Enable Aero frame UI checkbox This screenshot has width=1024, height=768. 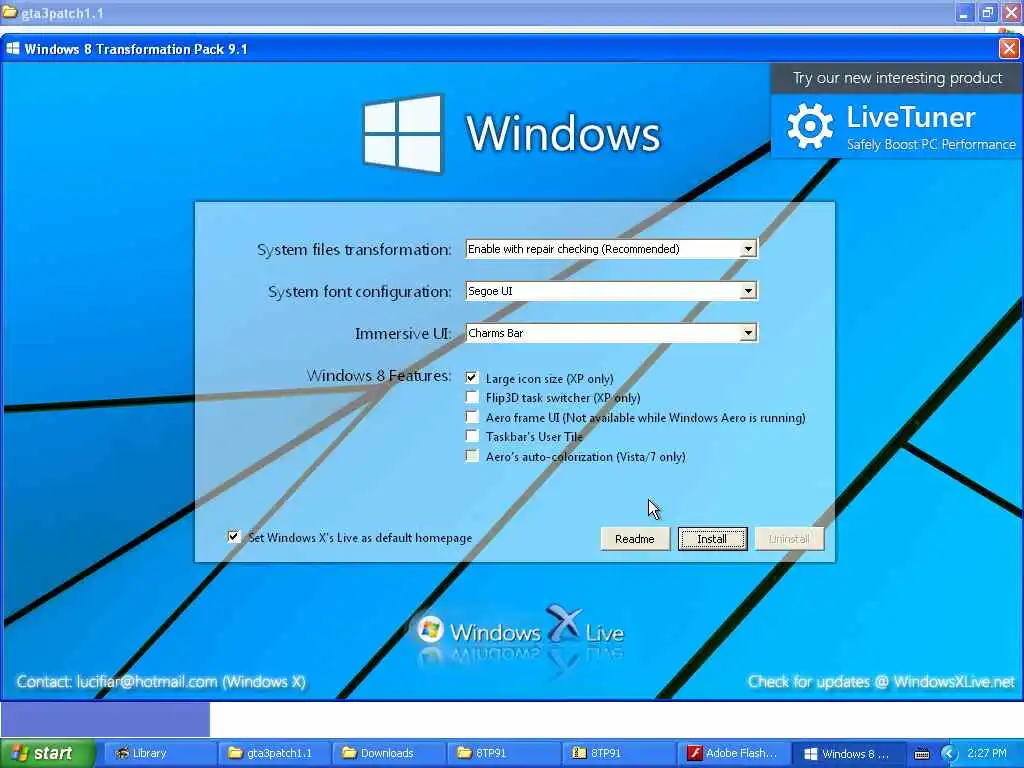point(472,417)
